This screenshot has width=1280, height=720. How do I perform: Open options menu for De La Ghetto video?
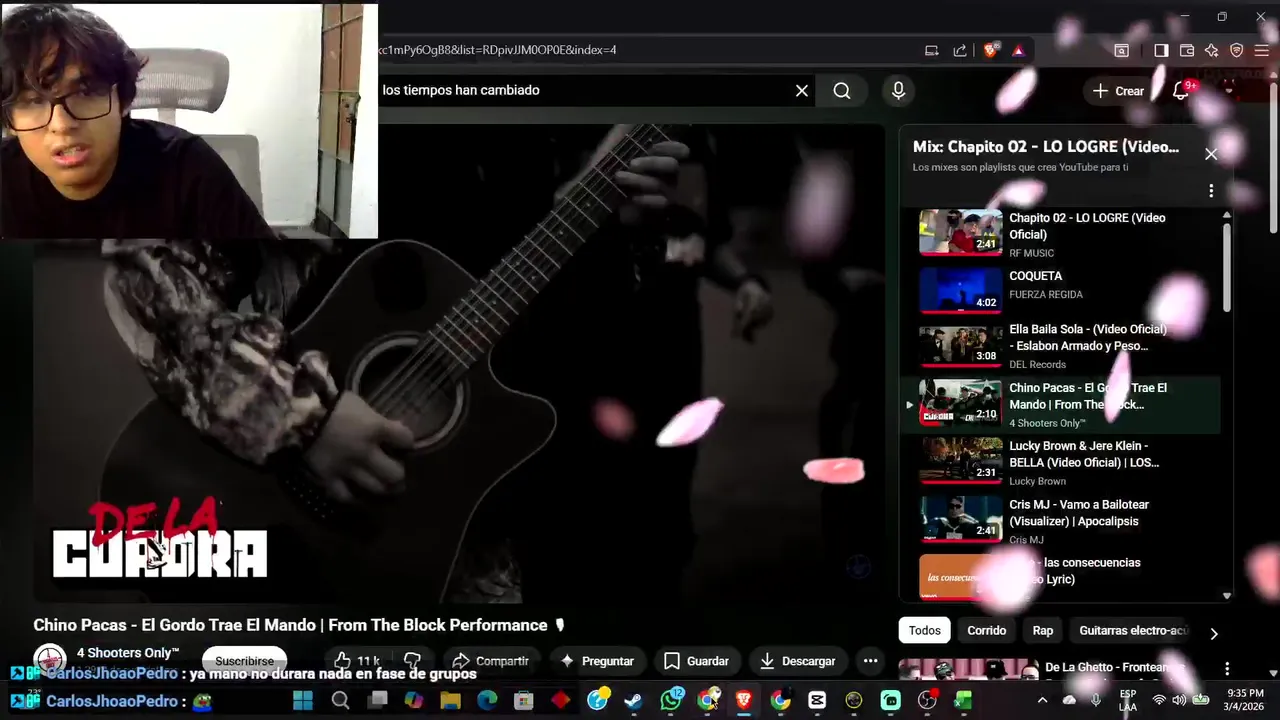[x=1227, y=668]
